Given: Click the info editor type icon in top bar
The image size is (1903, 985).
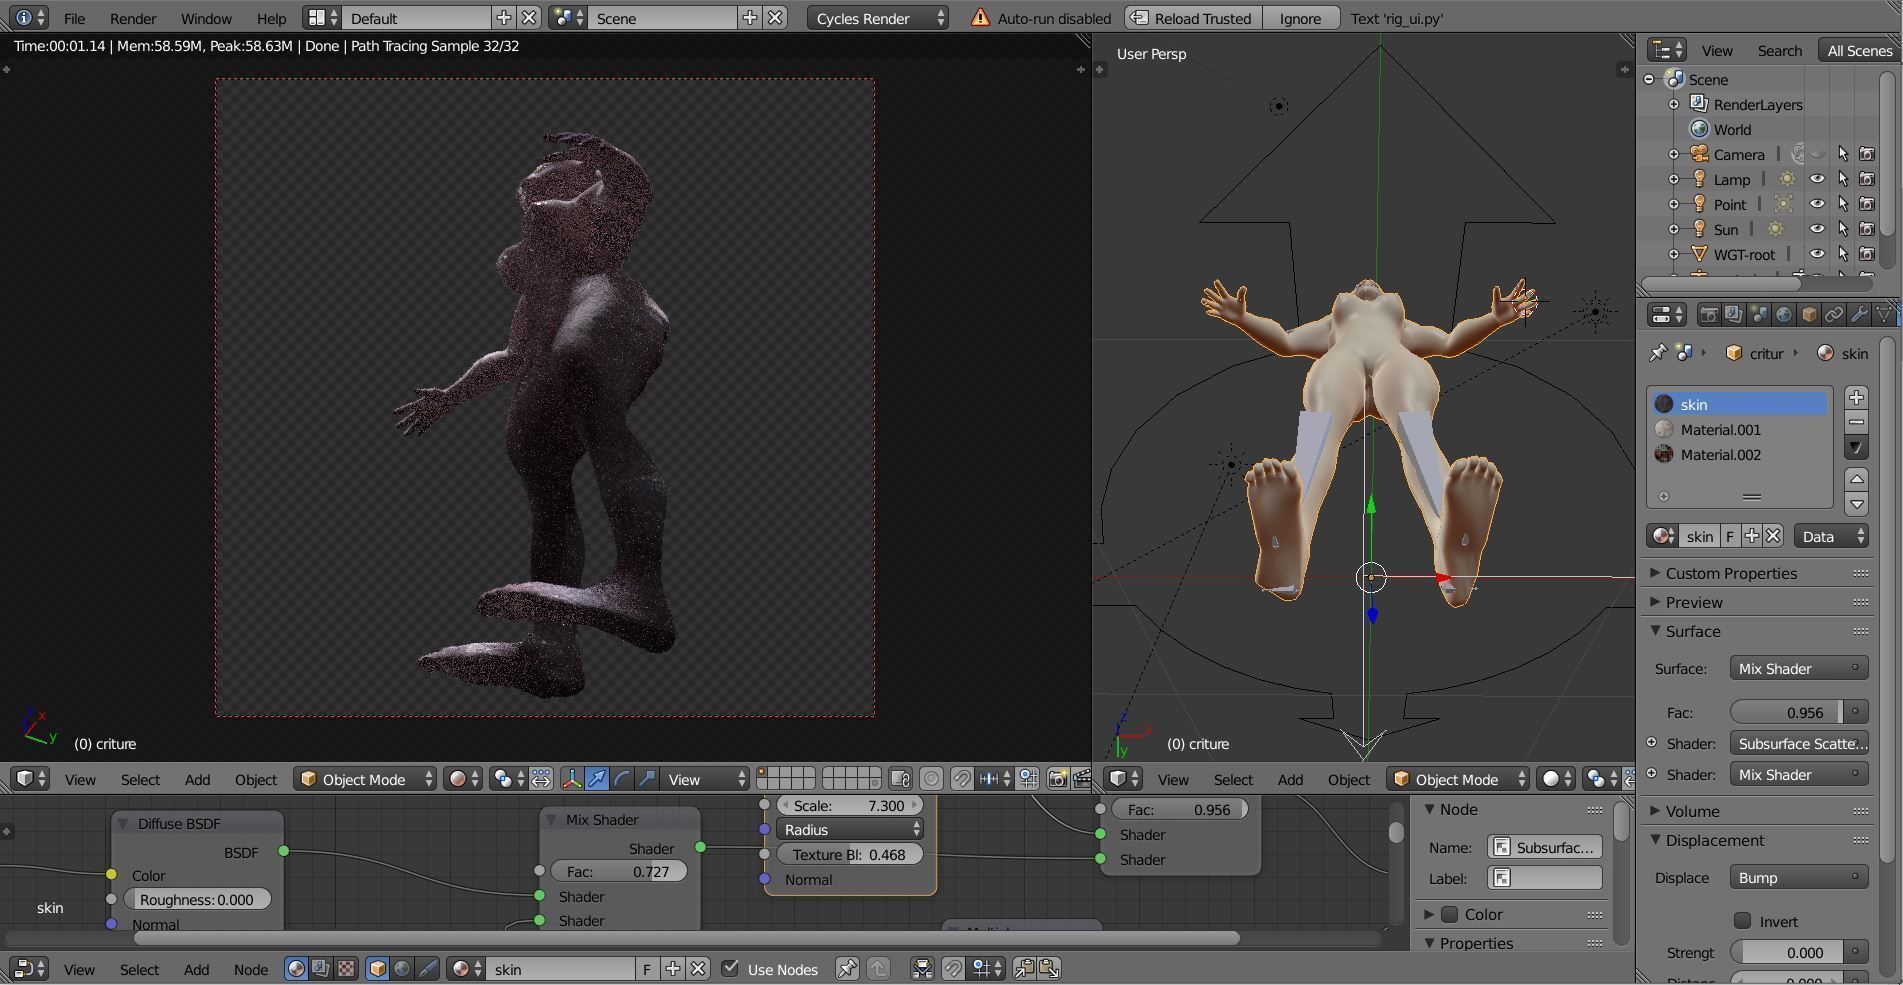Looking at the screenshot, I should point(27,18).
